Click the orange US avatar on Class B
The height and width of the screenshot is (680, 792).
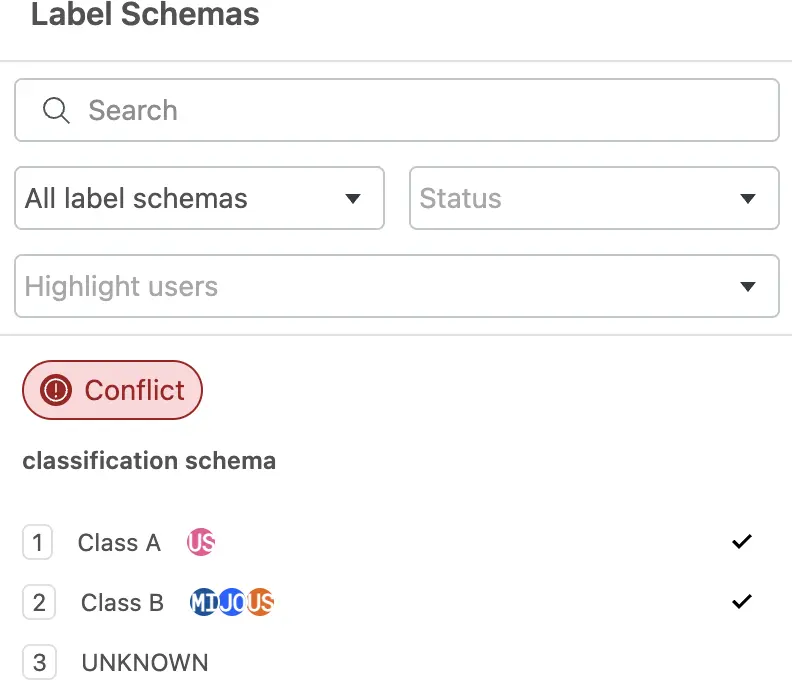click(x=261, y=602)
